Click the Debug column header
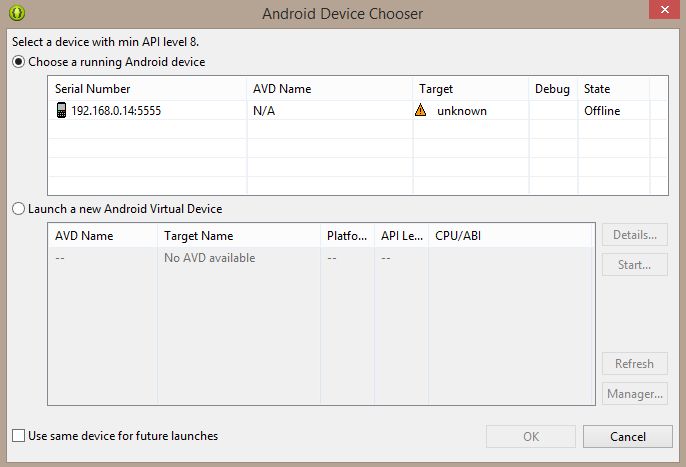 coord(553,89)
